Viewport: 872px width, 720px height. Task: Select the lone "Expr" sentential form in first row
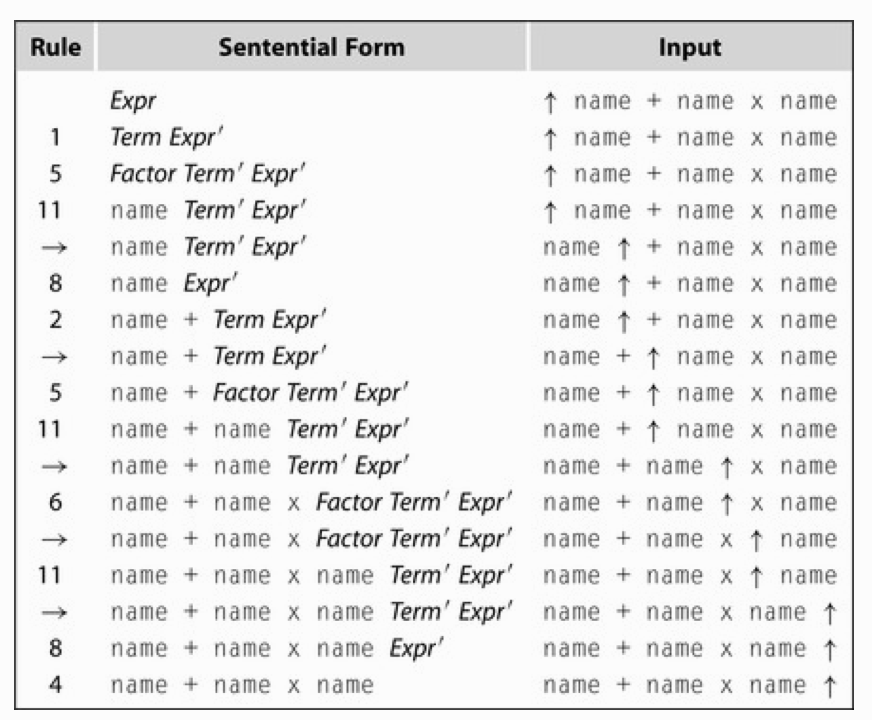pos(134,101)
